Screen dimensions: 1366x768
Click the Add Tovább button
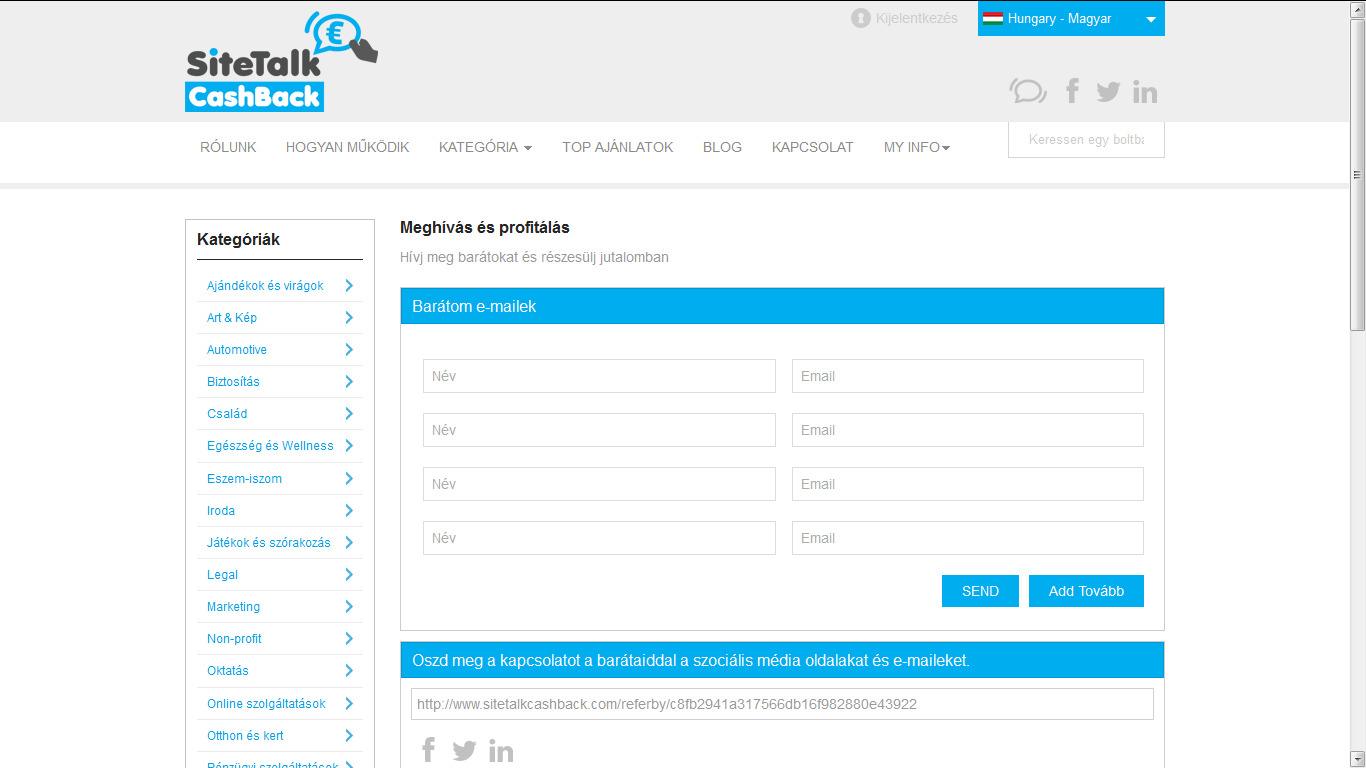(x=1086, y=591)
